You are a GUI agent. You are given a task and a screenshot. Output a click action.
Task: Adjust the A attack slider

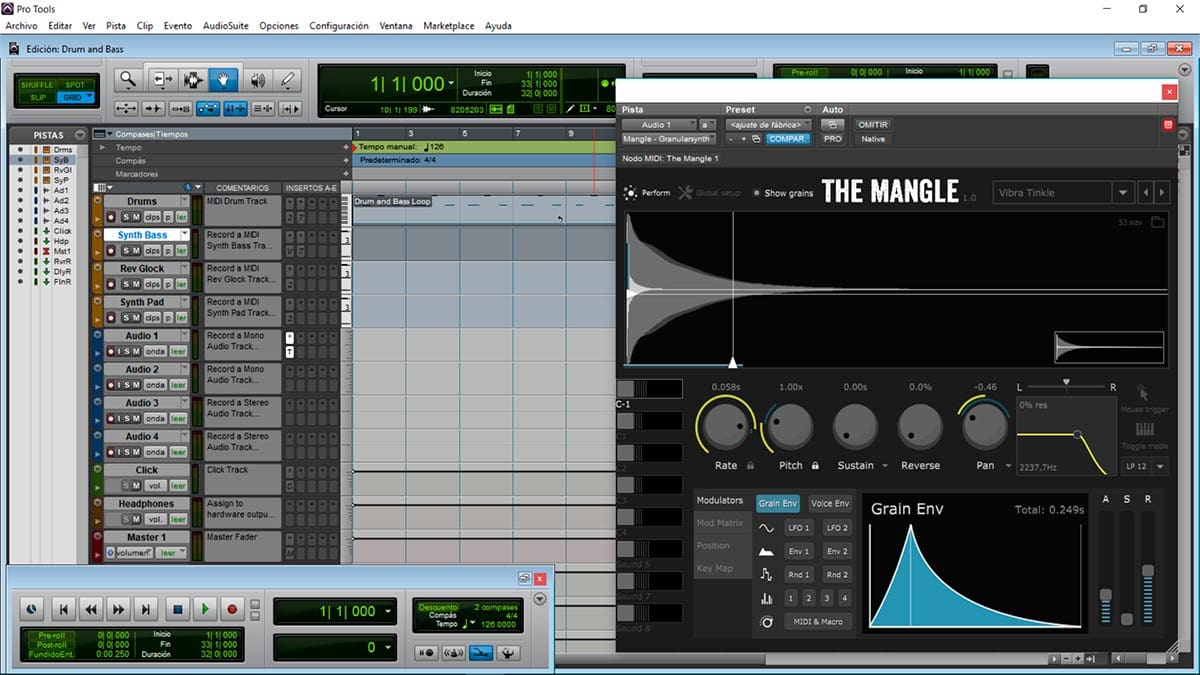(x=1106, y=596)
